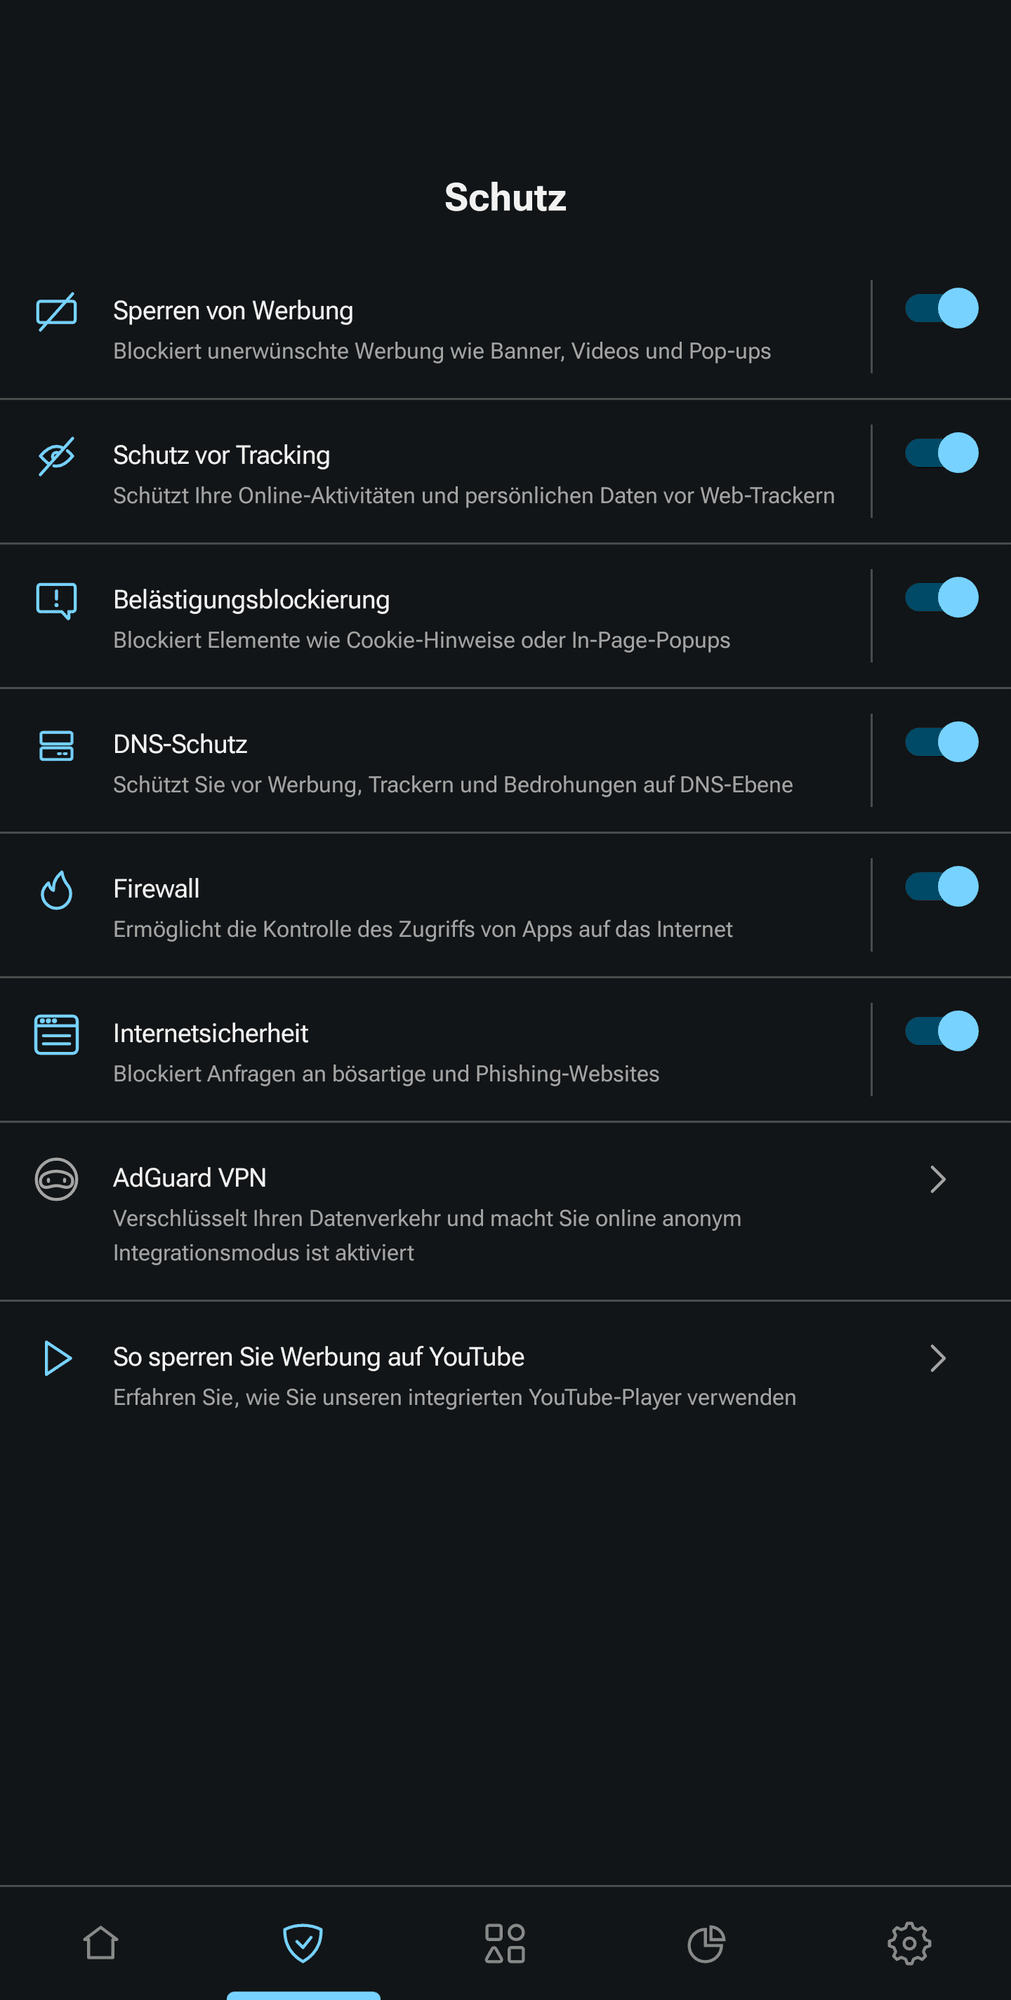Click the ad blocking crossed-screen icon
The image size is (1011, 2000).
pyautogui.click(x=57, y=312)
